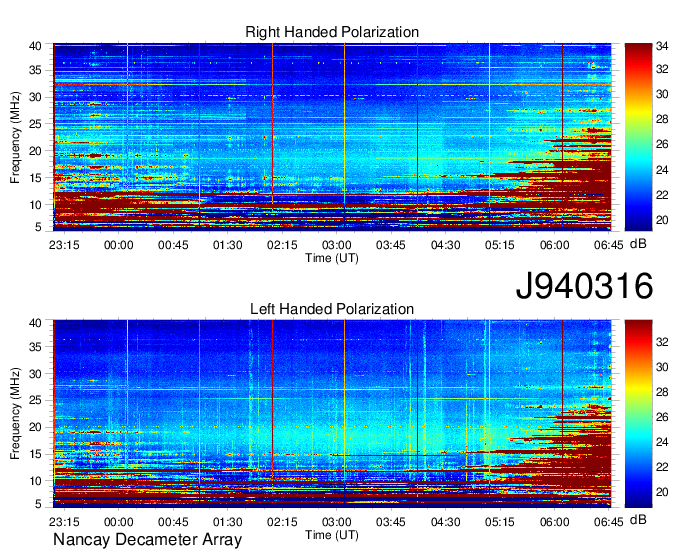Click the 40 MHz tick on Right Handed plot
The width and height of the screenshot is (680, 552).
coord(35,46)
